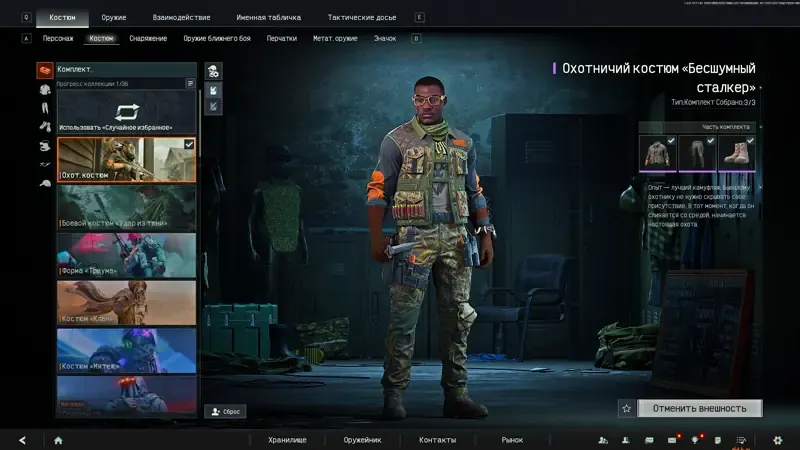800x450 pixels.
Task: Open game settings gear
Action: pos(778,440)
